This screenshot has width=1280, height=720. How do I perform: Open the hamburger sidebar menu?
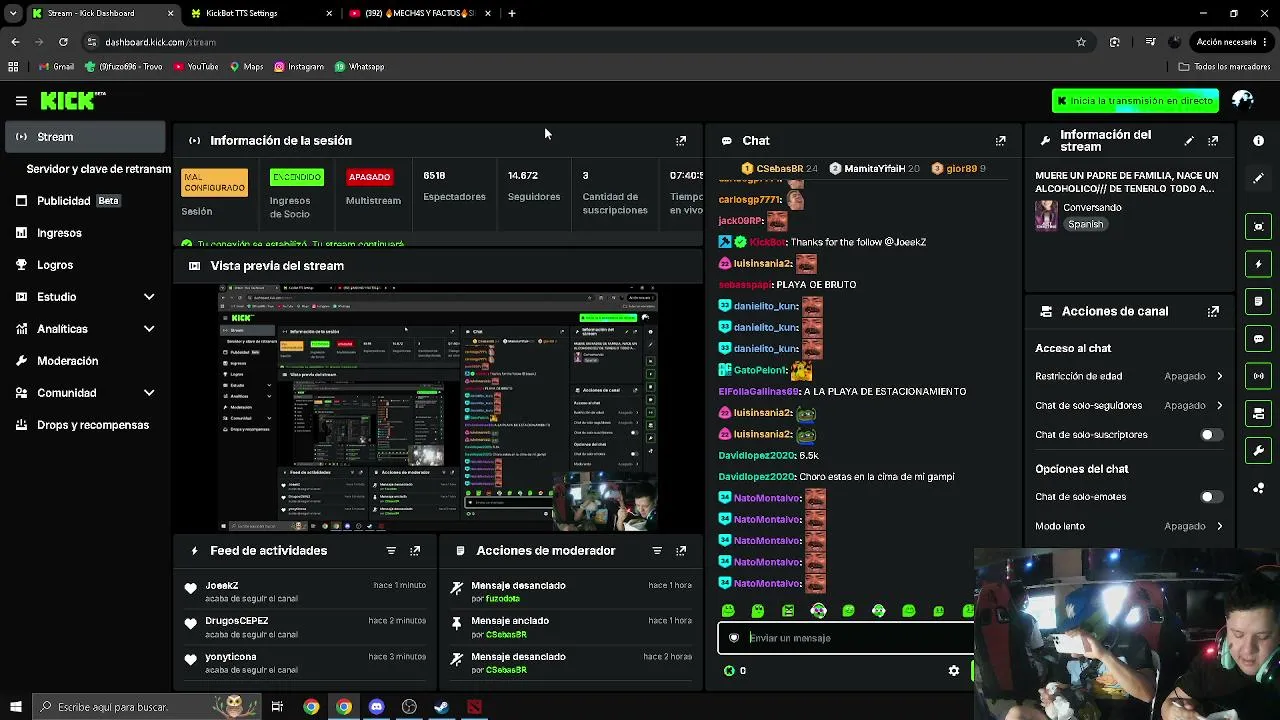tap(21, 101)
